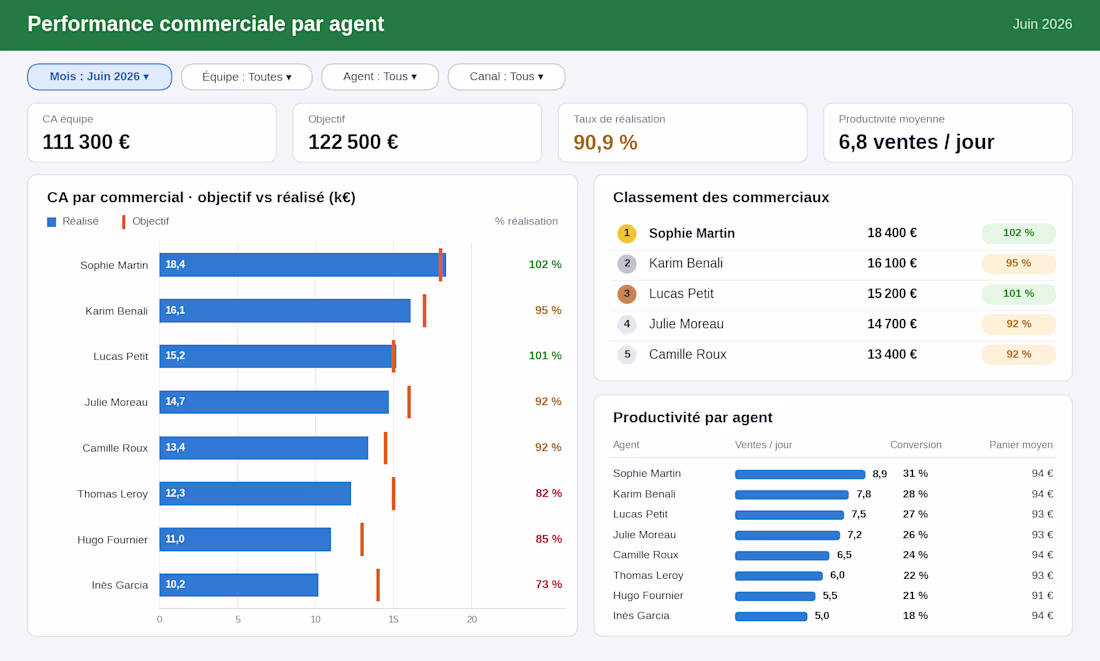
Task: Click Hugo Fournier's 21 % conversion value
Action: pyautogui.click(x=915, y=596)
